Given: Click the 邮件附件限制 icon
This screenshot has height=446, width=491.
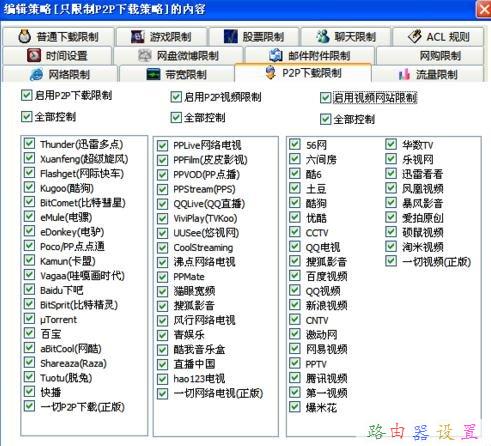Looking at the screenshot, I should [276, 55].
